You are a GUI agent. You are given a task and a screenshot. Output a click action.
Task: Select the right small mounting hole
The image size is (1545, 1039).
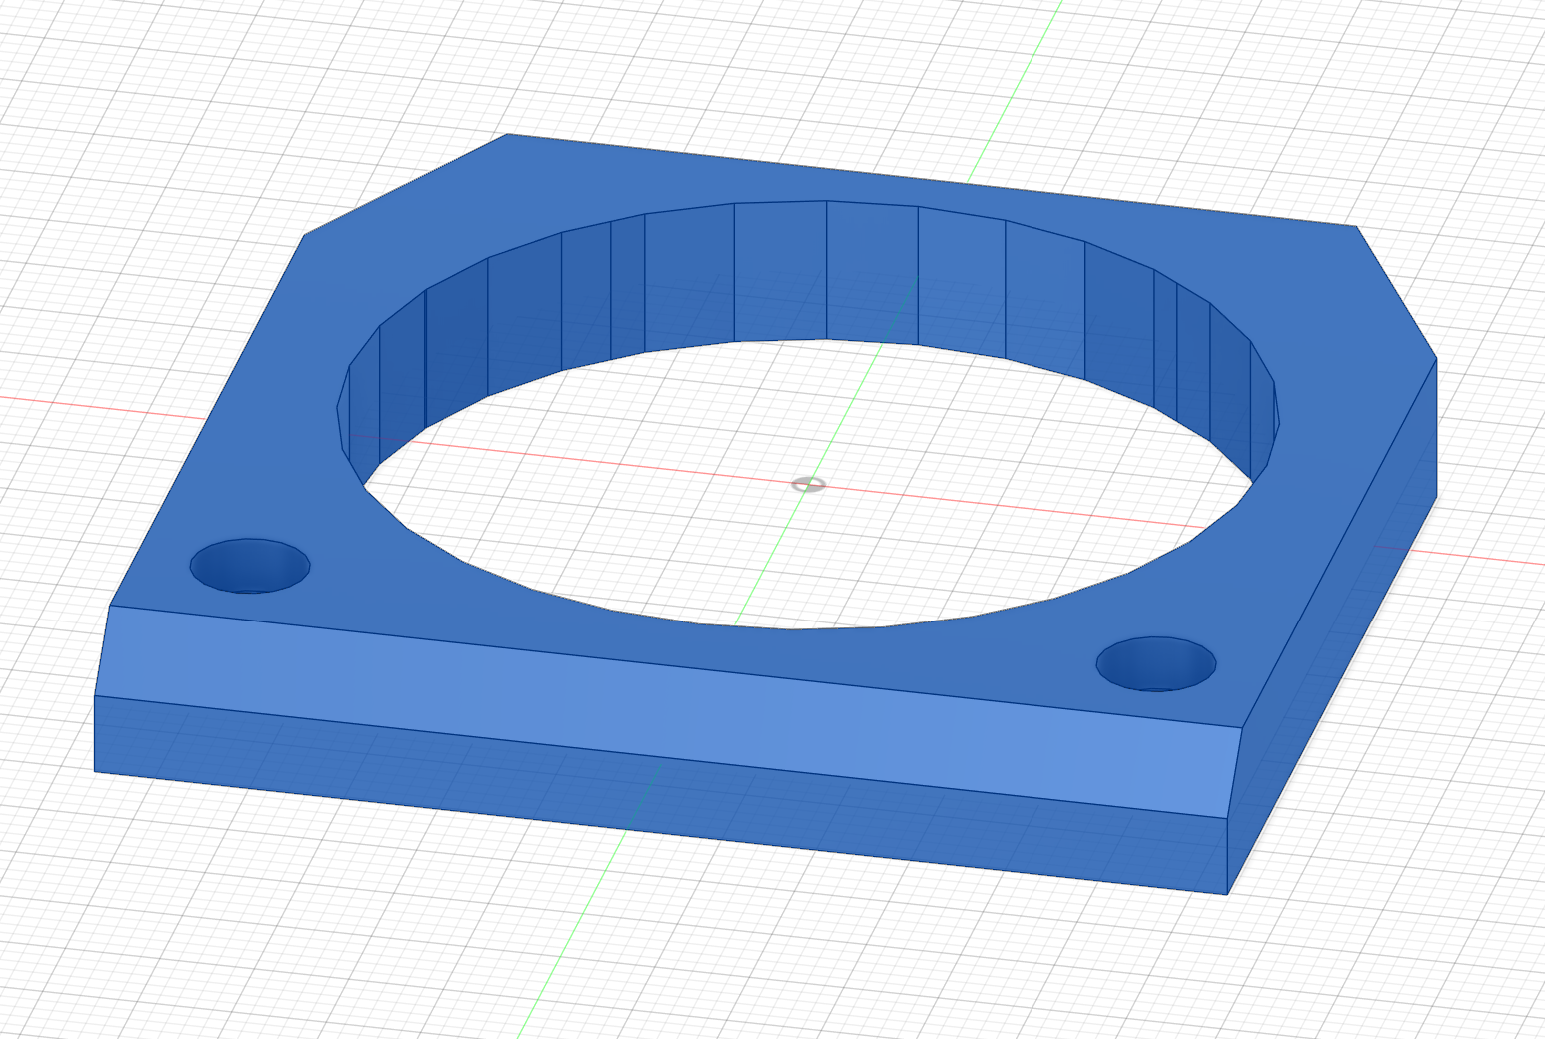(1156, 663)
